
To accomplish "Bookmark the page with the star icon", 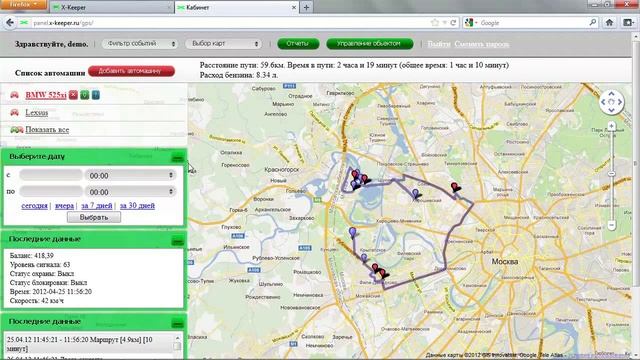I will 435,23.
